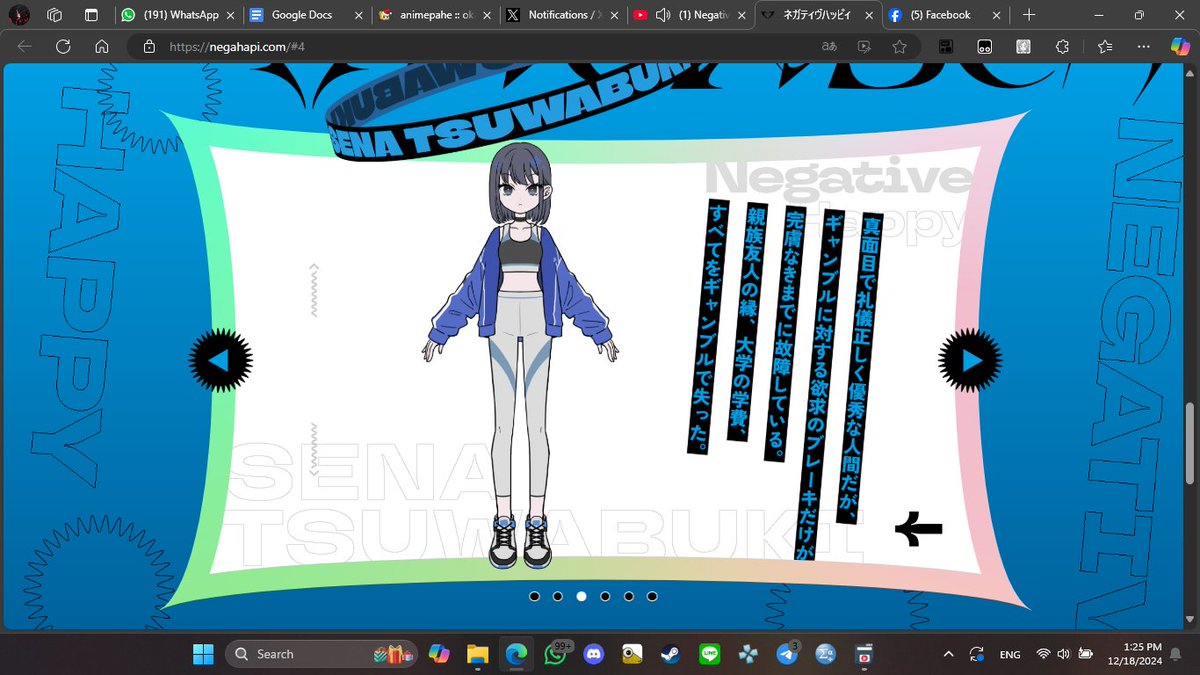Viewport: 1200px width, 675px height.
Task: Add this page to favorites via the star
Action: 899,46
